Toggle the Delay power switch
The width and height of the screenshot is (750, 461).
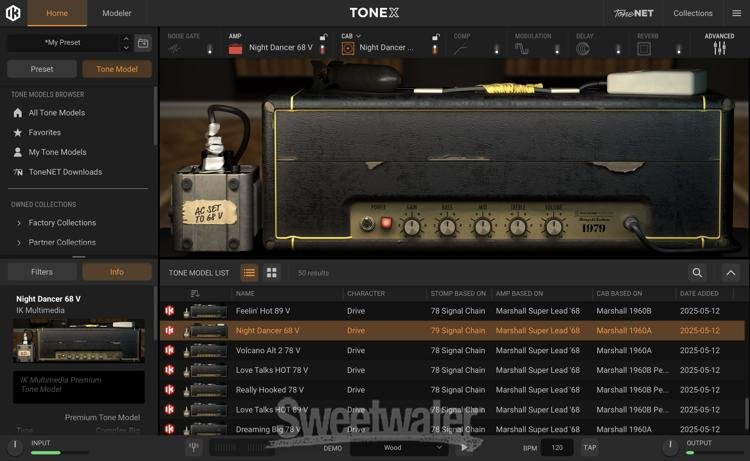click(x=618, y=49)
